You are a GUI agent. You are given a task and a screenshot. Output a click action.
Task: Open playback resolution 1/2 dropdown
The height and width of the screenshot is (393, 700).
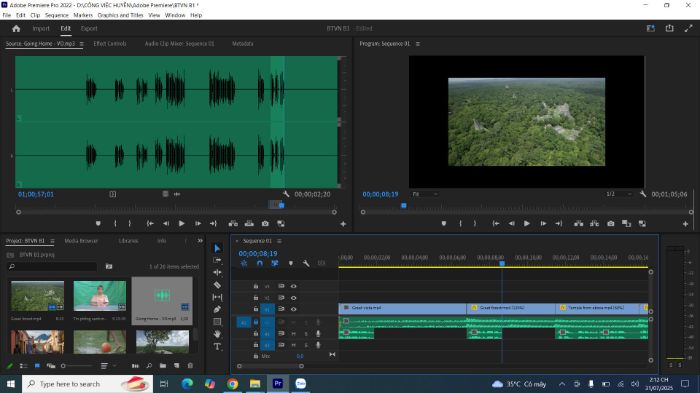(x=619, y=194)
